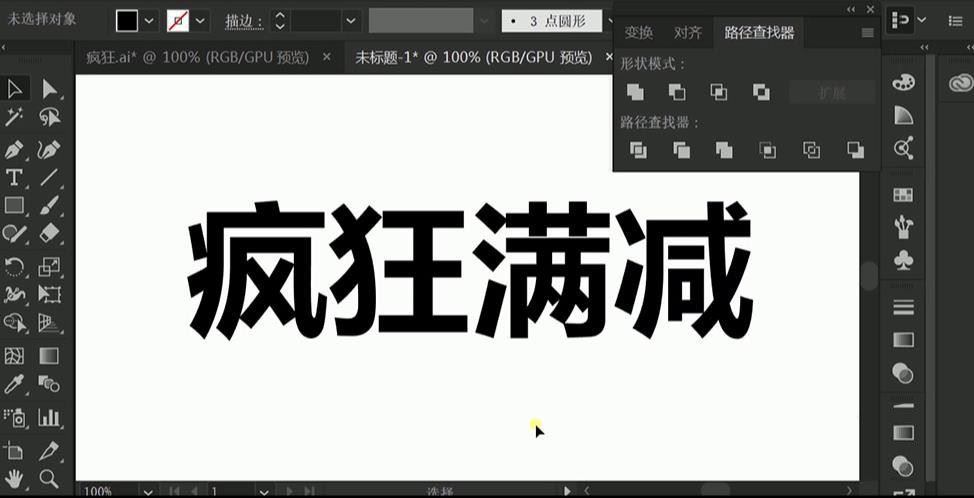
Task: Open the 变换 panel tab
Action: point(639,33)
